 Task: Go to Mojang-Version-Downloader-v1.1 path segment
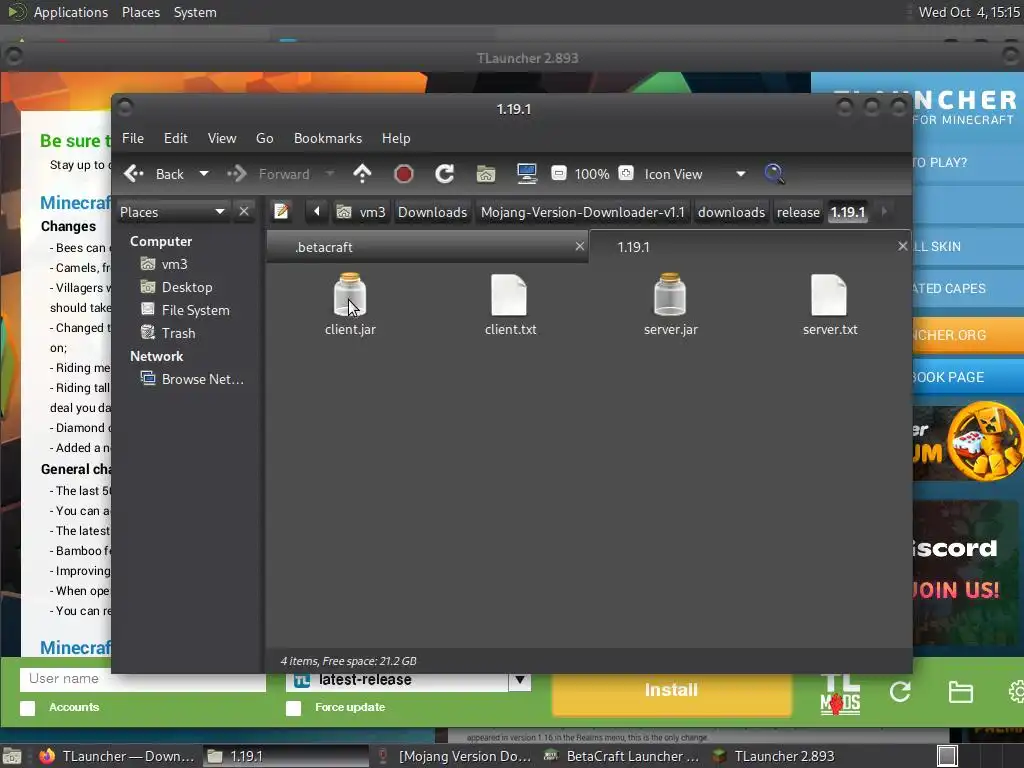point(583,212)
